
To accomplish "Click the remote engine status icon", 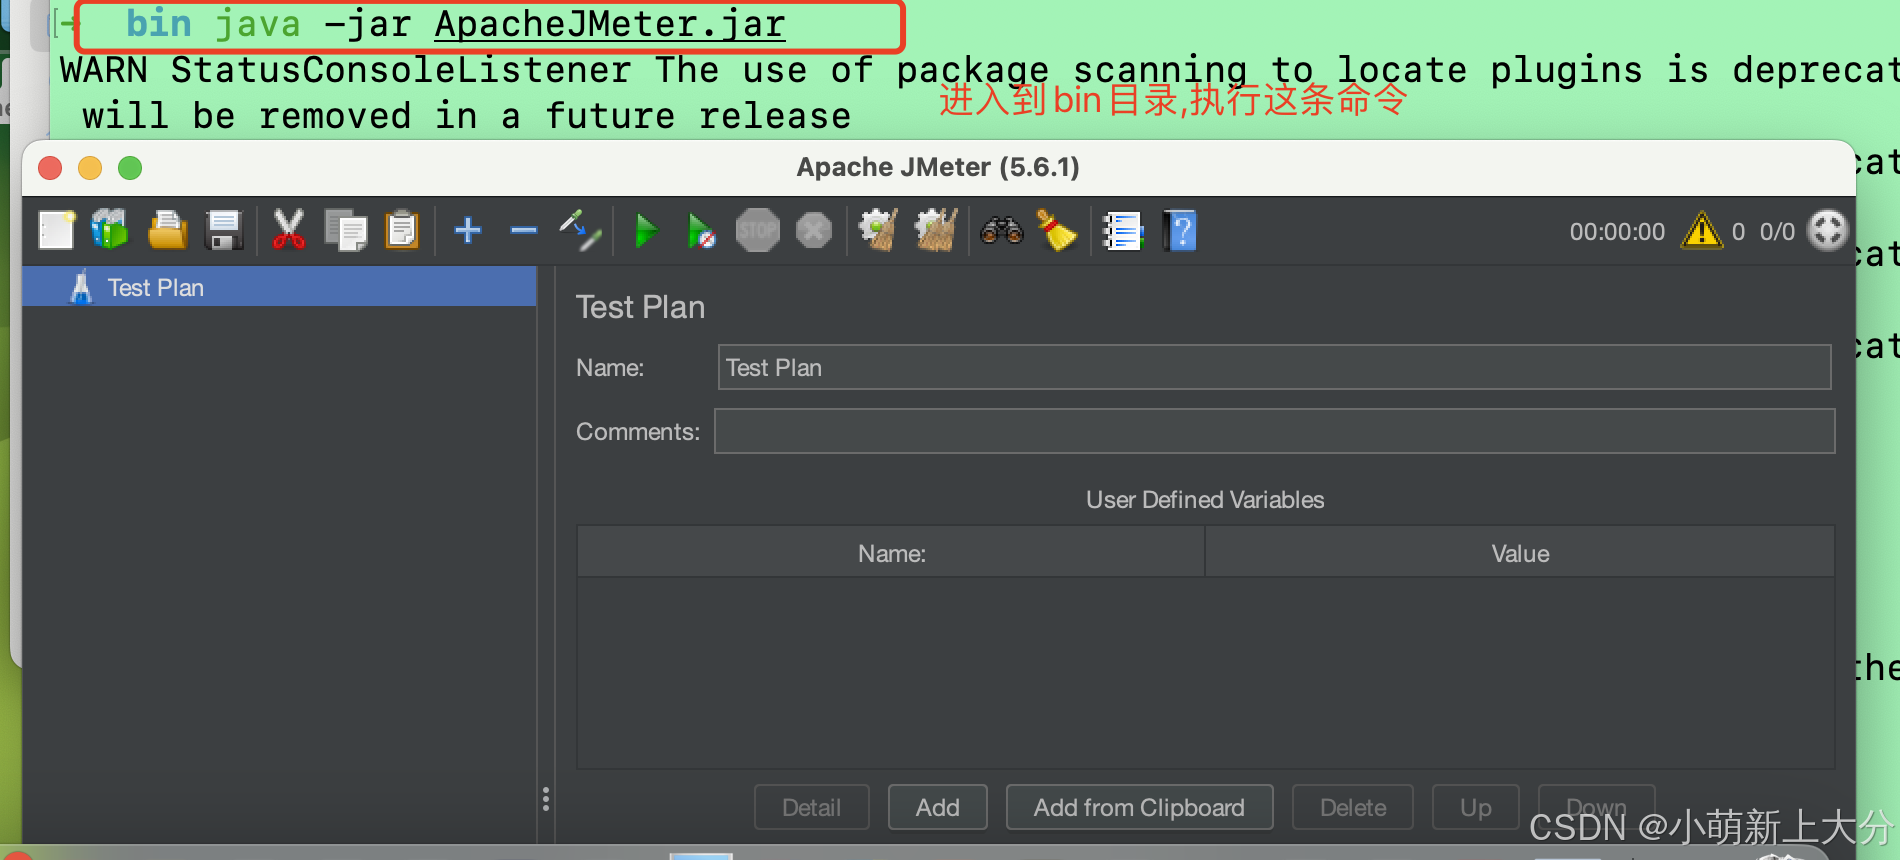I will 1828,231.
